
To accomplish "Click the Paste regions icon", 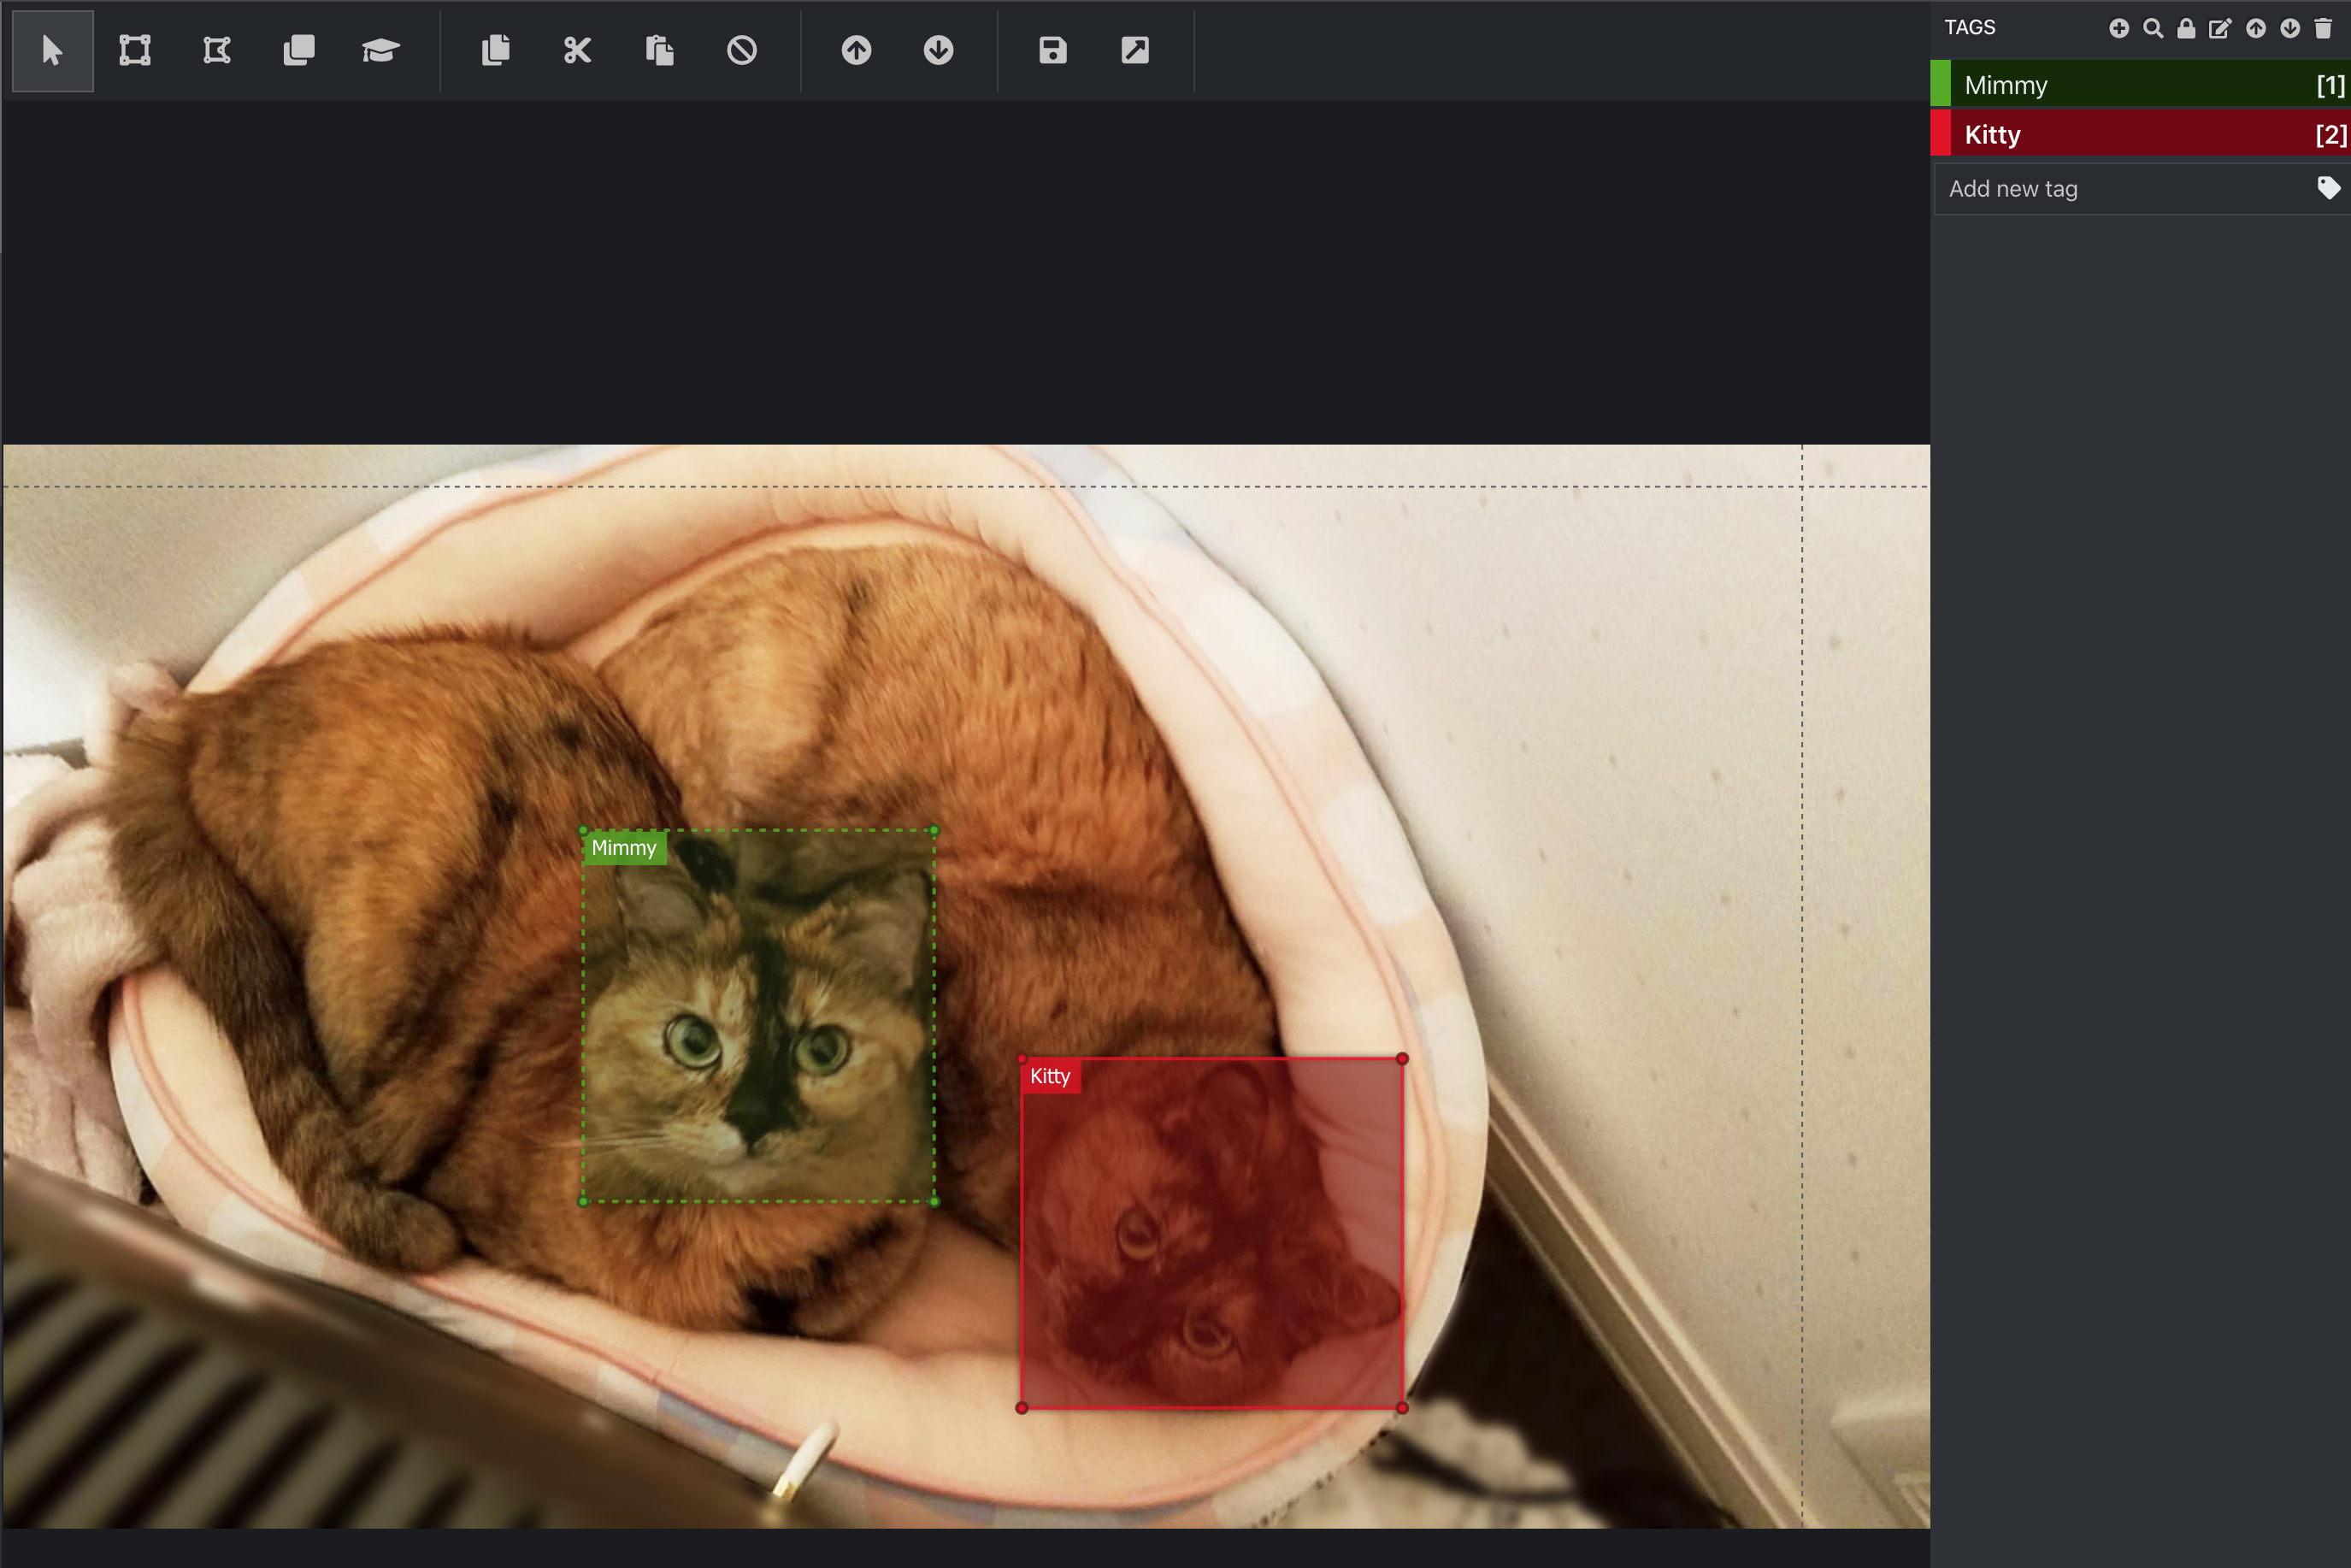I will pyautogui.click(x=659, y=50).
